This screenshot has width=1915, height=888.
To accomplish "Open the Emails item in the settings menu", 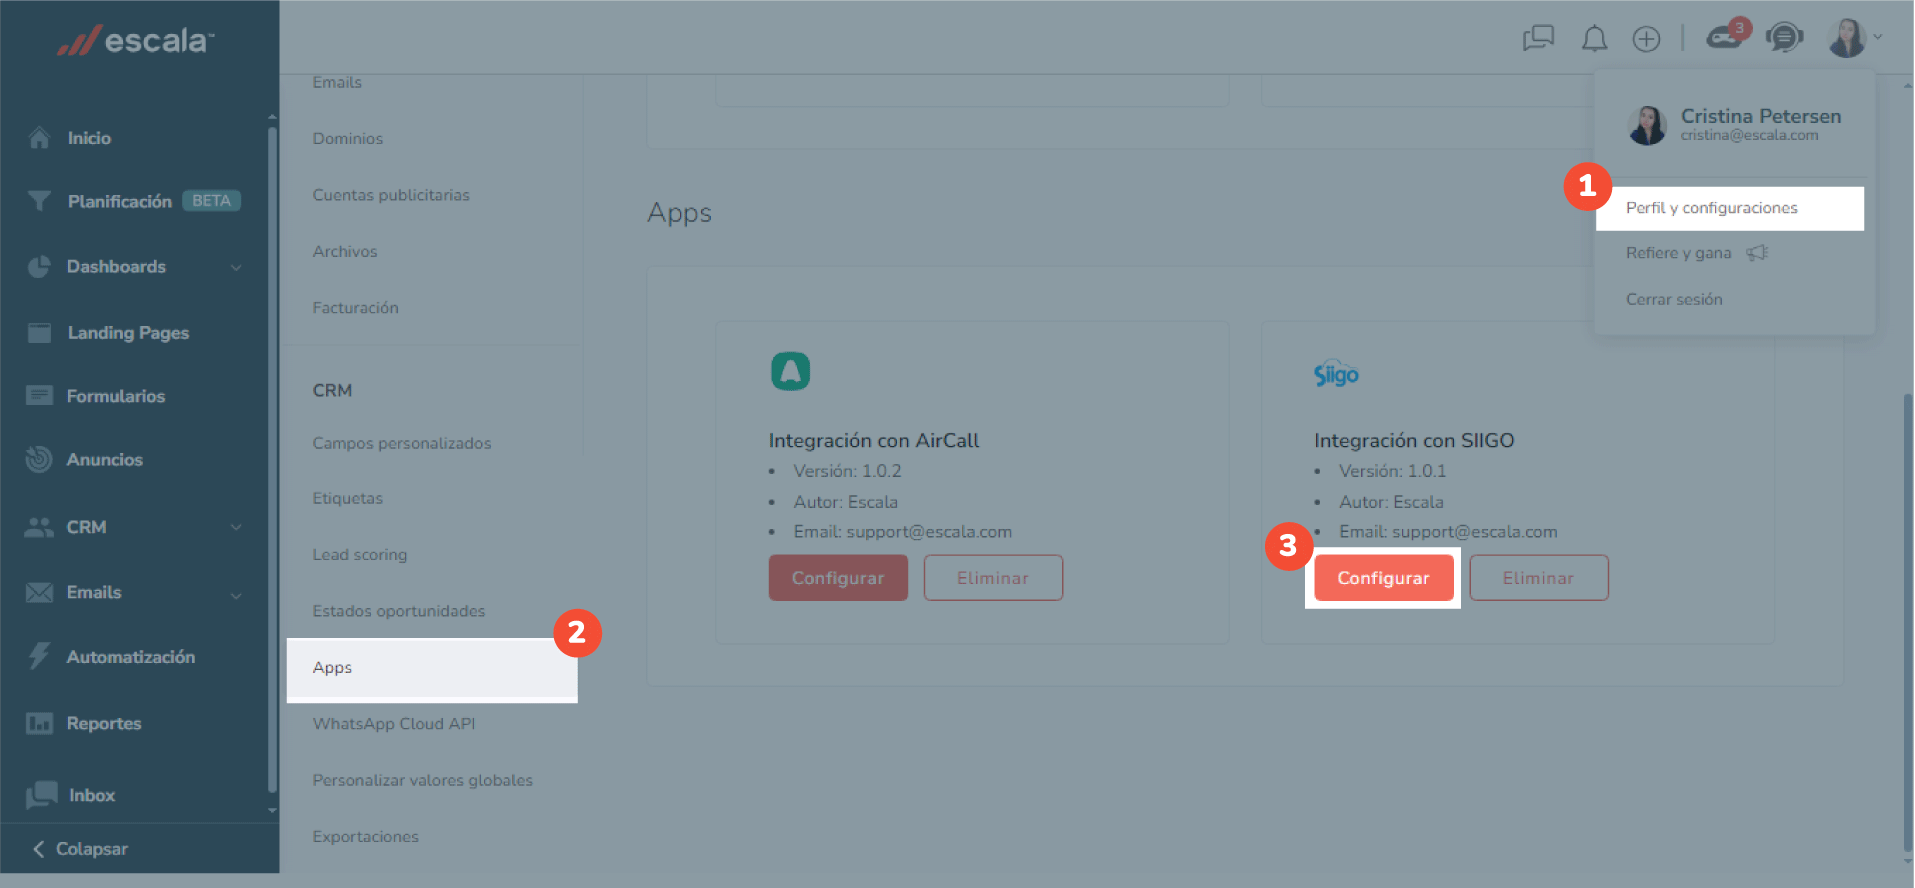I will click(337, 83).
